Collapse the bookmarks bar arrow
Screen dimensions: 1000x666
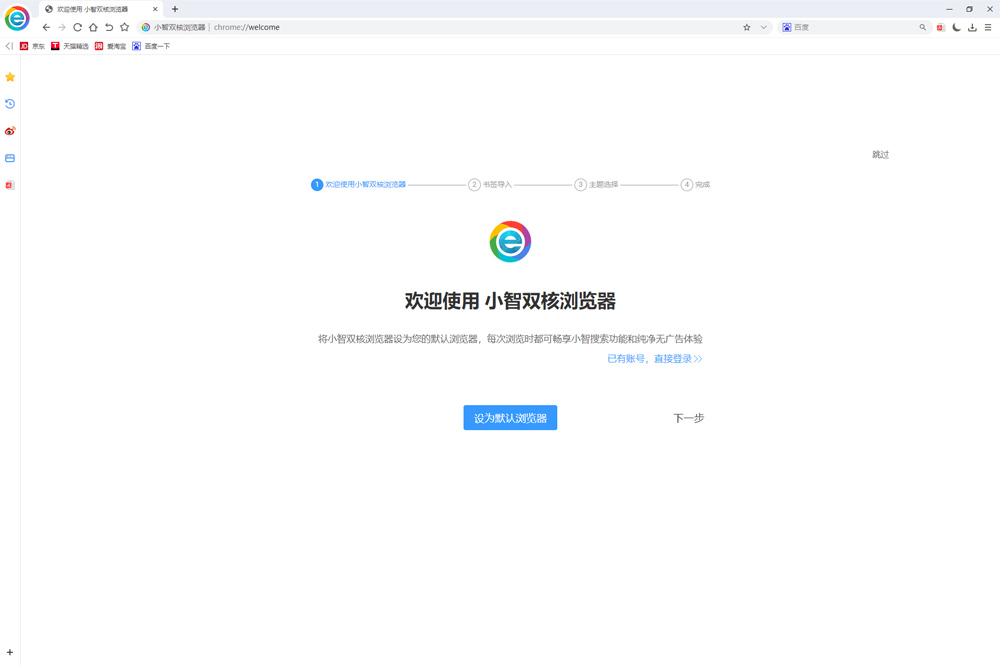pos(9,46)
